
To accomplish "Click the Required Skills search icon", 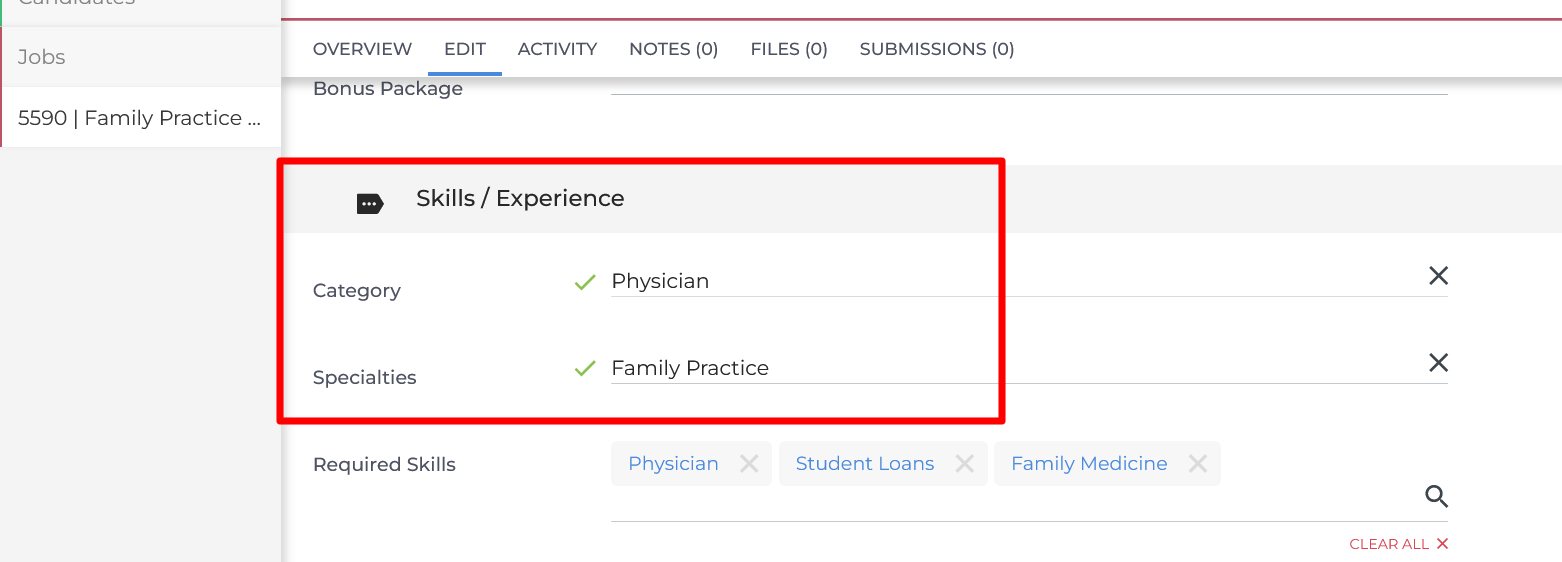I will pos(1436,496).
